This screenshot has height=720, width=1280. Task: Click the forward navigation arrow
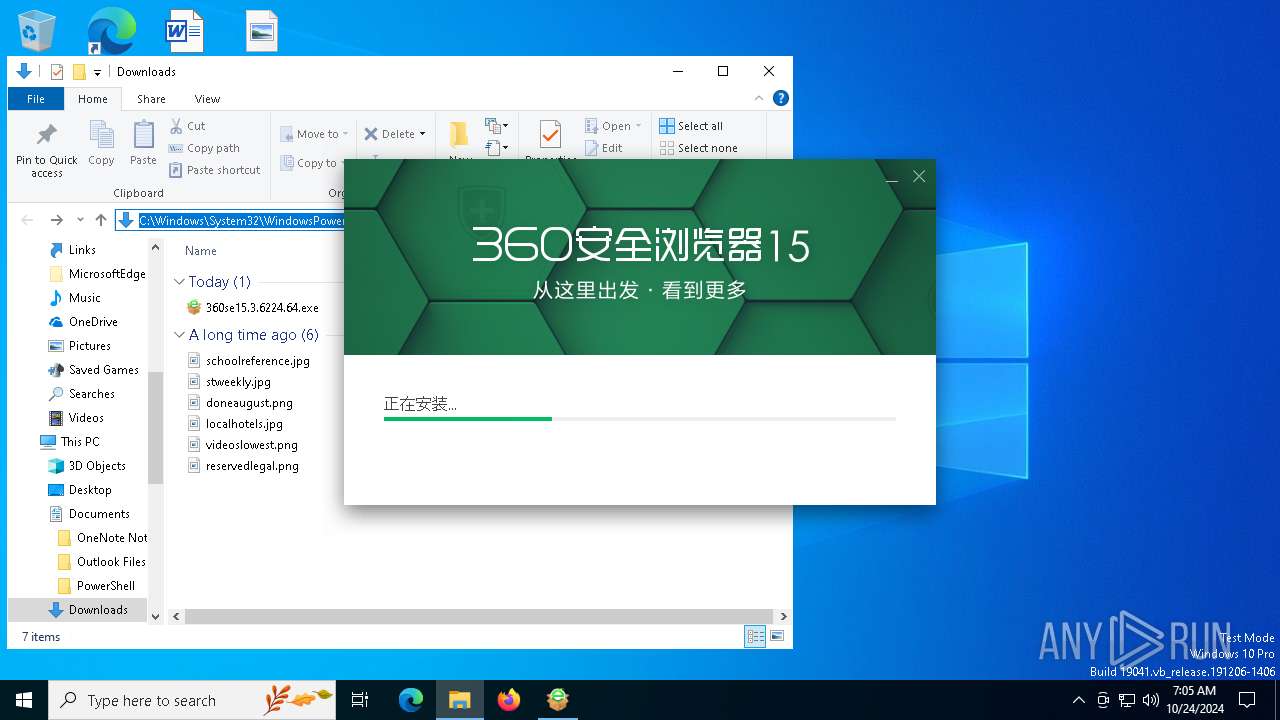coord(57,220)
